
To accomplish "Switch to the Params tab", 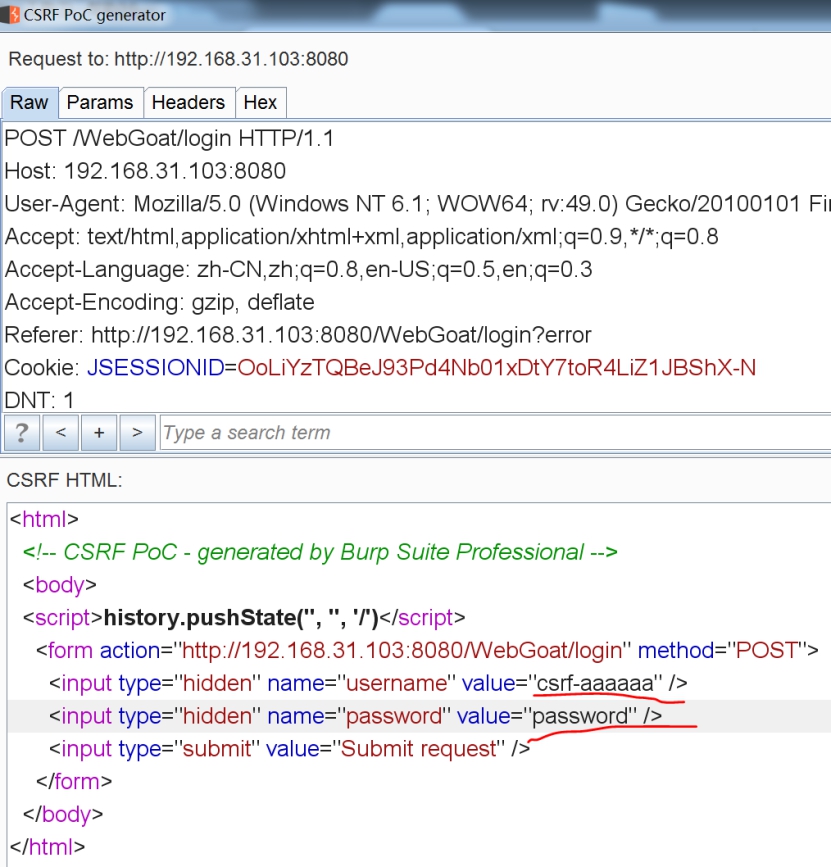I will [101, 103].
